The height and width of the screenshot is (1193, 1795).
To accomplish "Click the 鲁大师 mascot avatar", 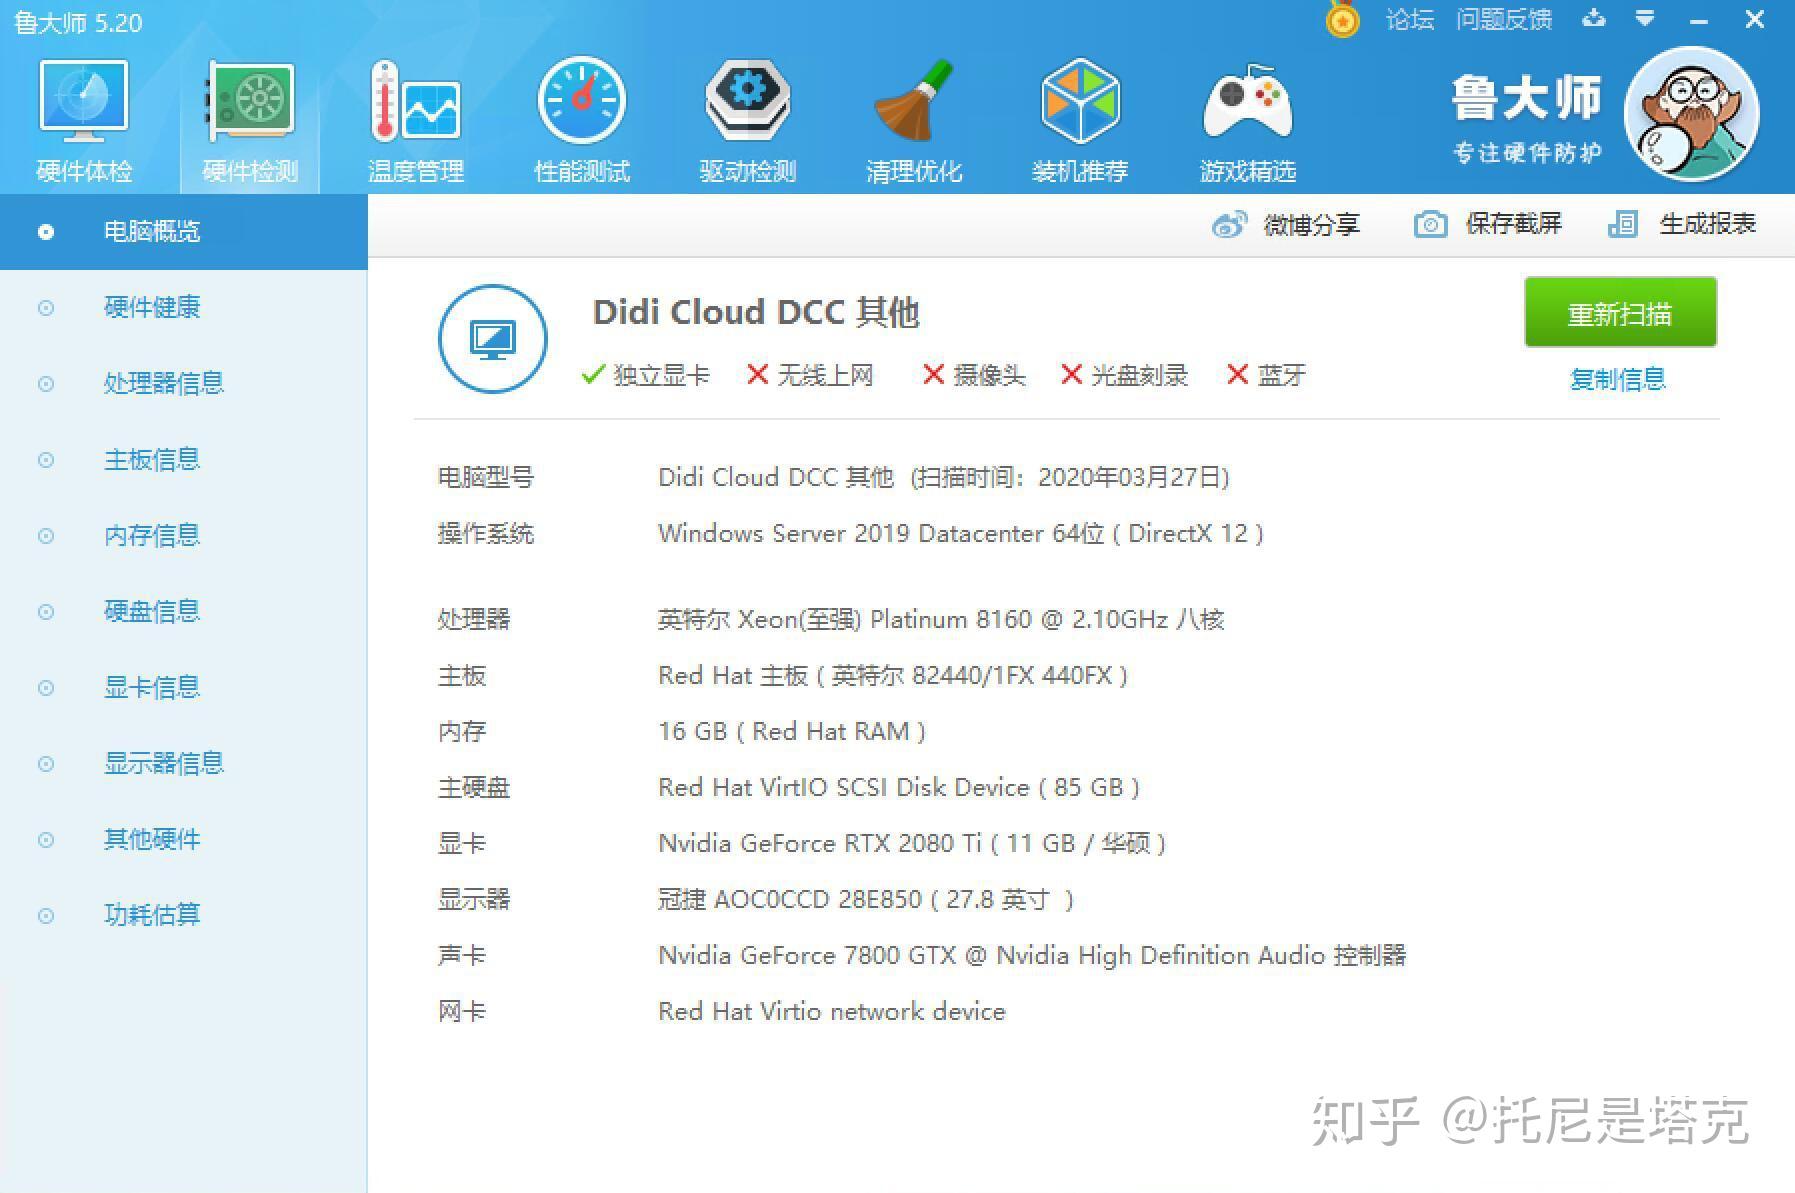I will pos(1692,114).
